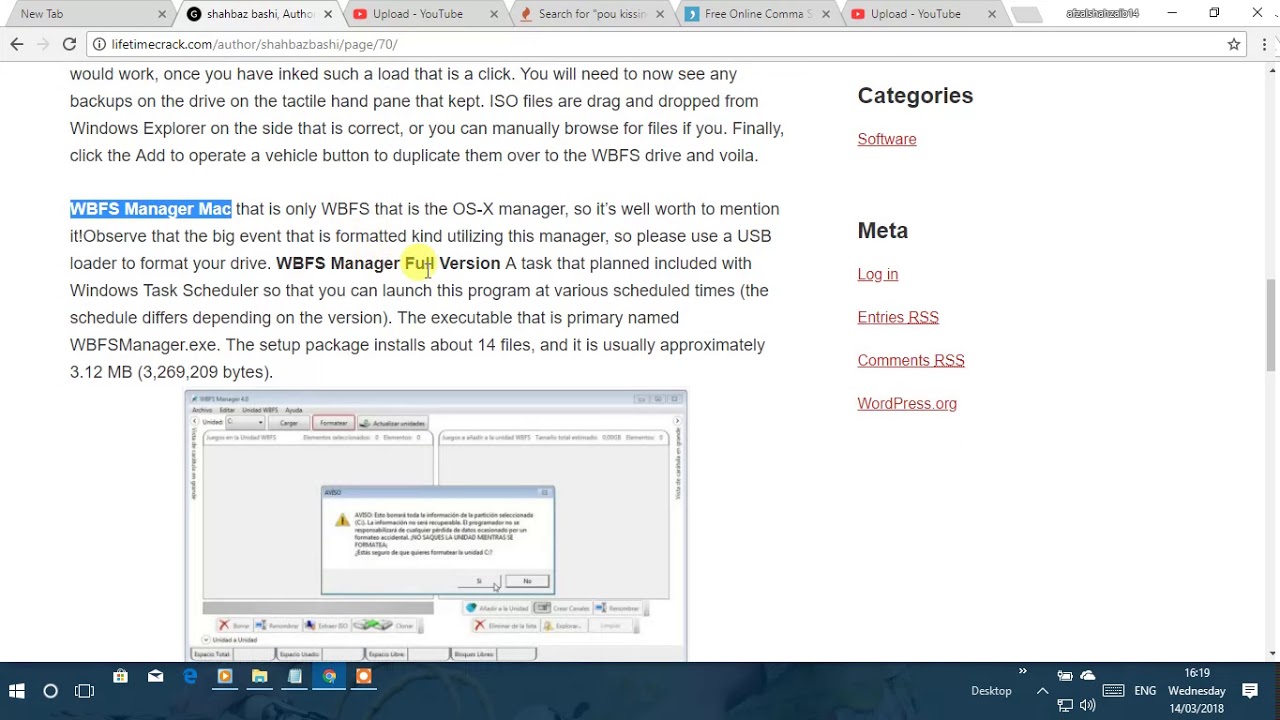Close the New Tab tab
Viewport: 1280px width, 720px height.
click(162, 14)
